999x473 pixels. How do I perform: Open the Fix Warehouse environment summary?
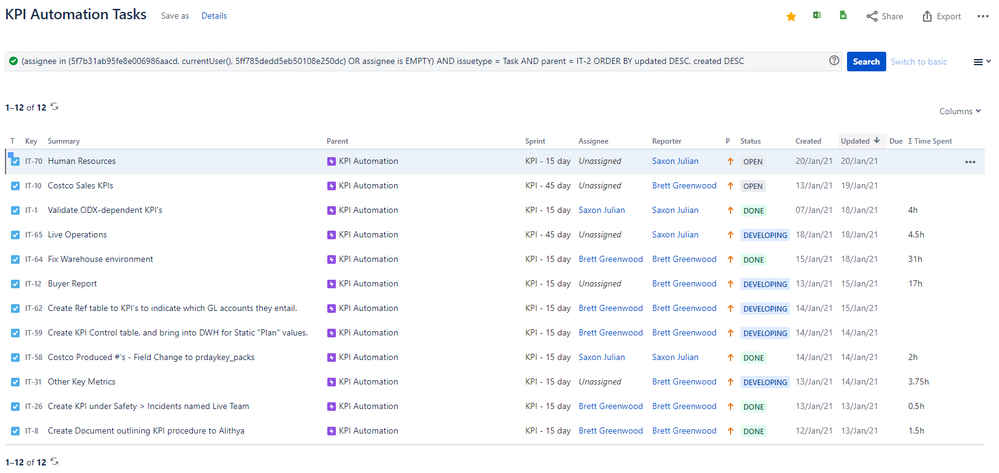pyautogui.click(x=100, y=259)
